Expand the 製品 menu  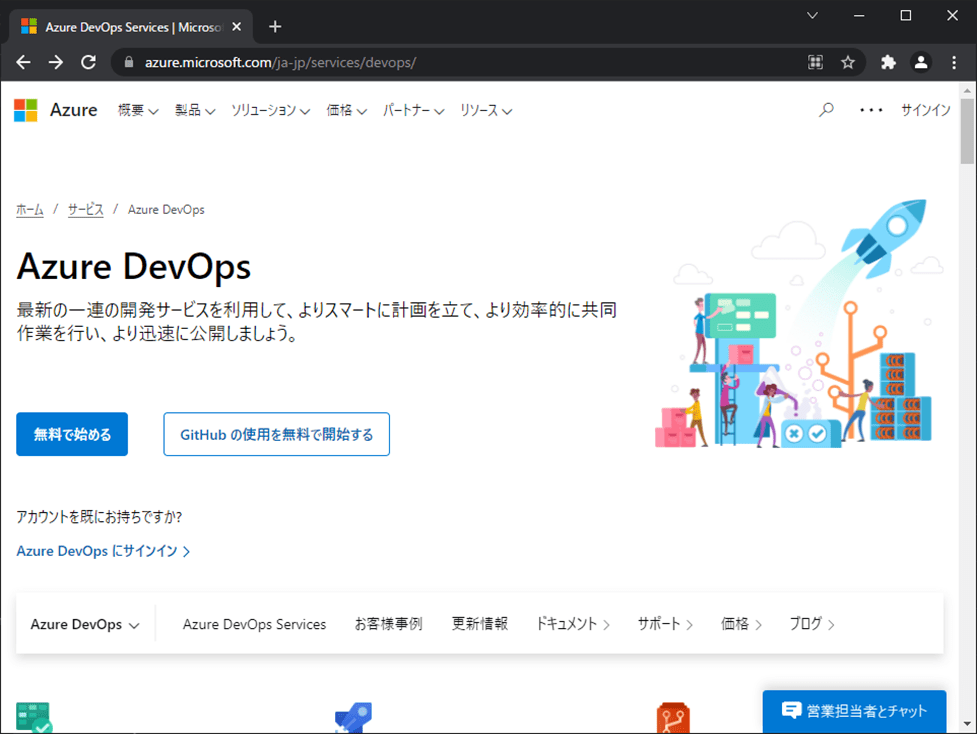point(195,110)
